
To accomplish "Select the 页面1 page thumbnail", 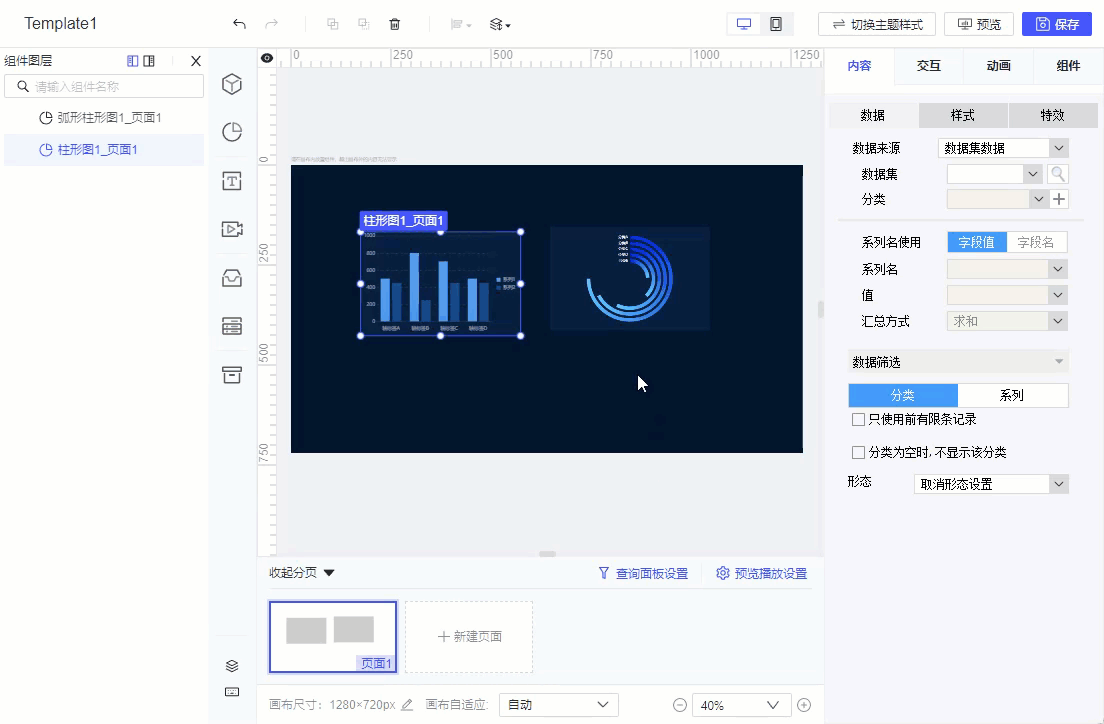I will pos(333,636).
